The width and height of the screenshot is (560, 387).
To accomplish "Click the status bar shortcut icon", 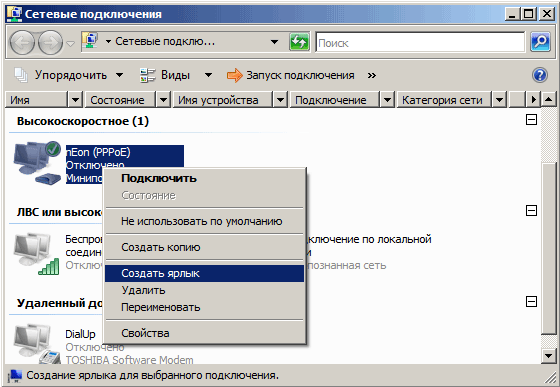I will pyautogui.click(x=15, y=376).
